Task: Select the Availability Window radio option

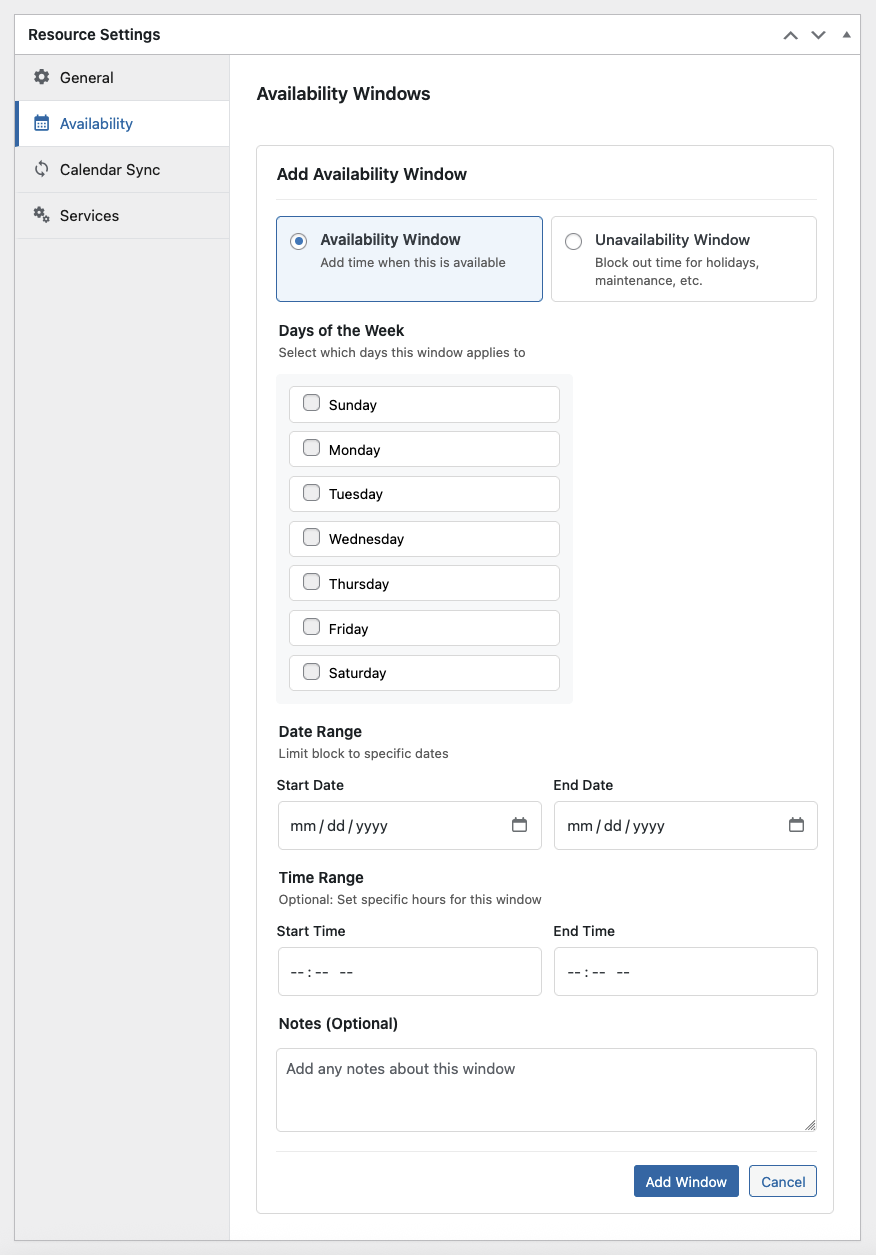Action: pyautogui.click(x=298, y=241)
